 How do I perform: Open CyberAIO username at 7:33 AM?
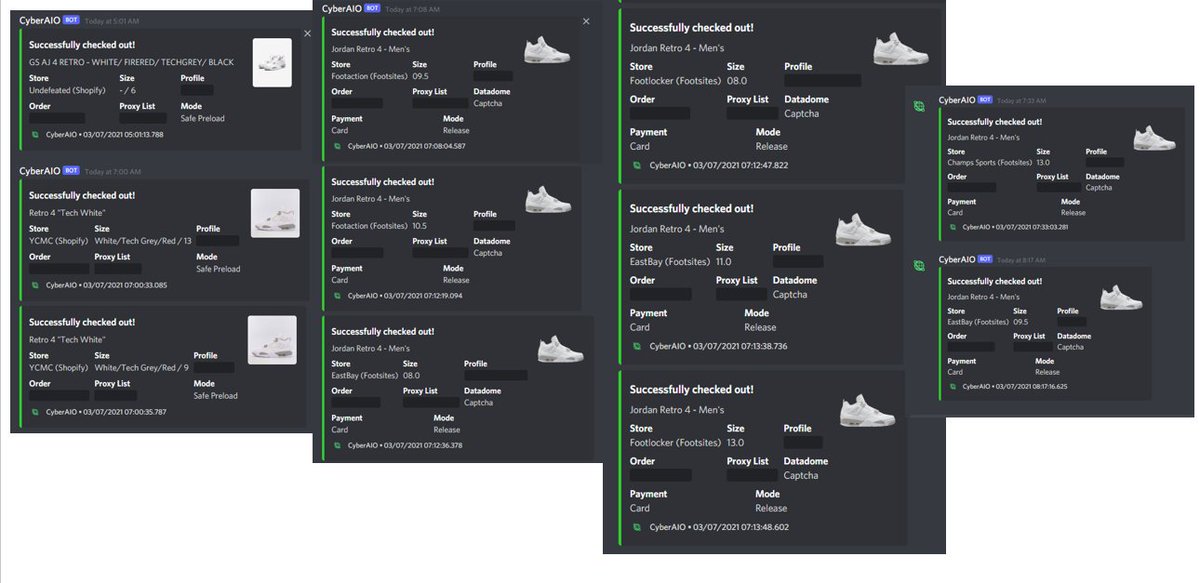957,100
